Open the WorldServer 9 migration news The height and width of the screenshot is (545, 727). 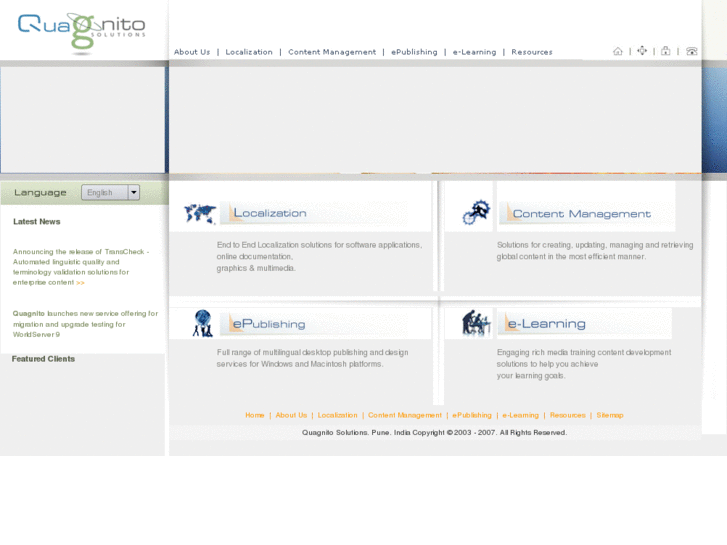point(85,324)
